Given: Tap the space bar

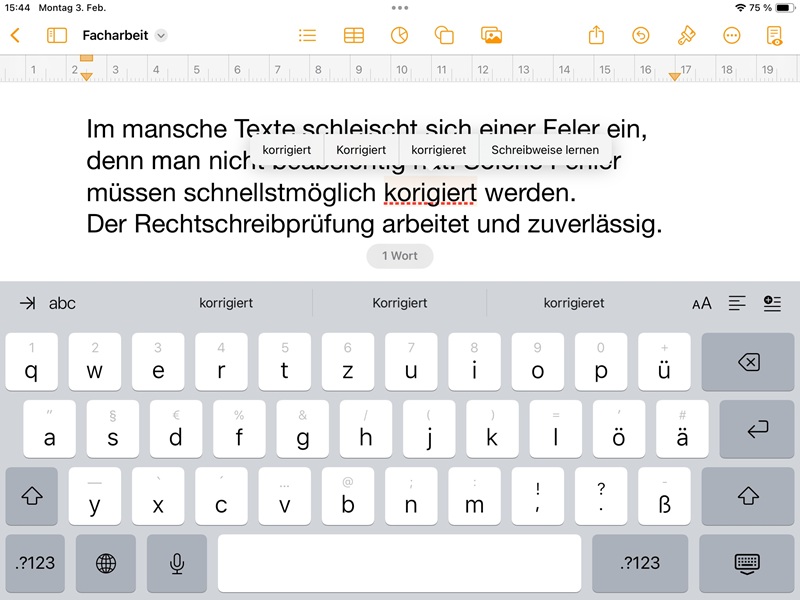Looking at the screenshot, I should pyautogui.click(x=399, y=563).
